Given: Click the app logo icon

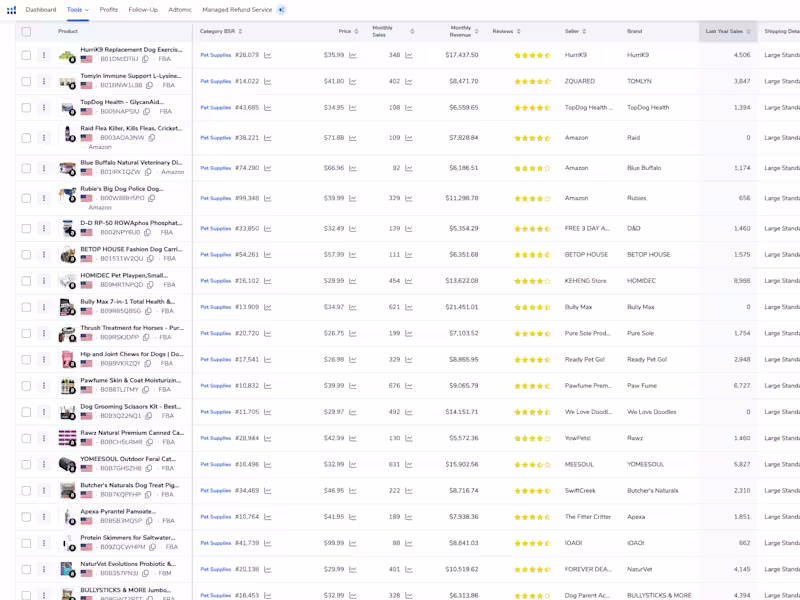Looking at the screenshot, I should 12,10.
